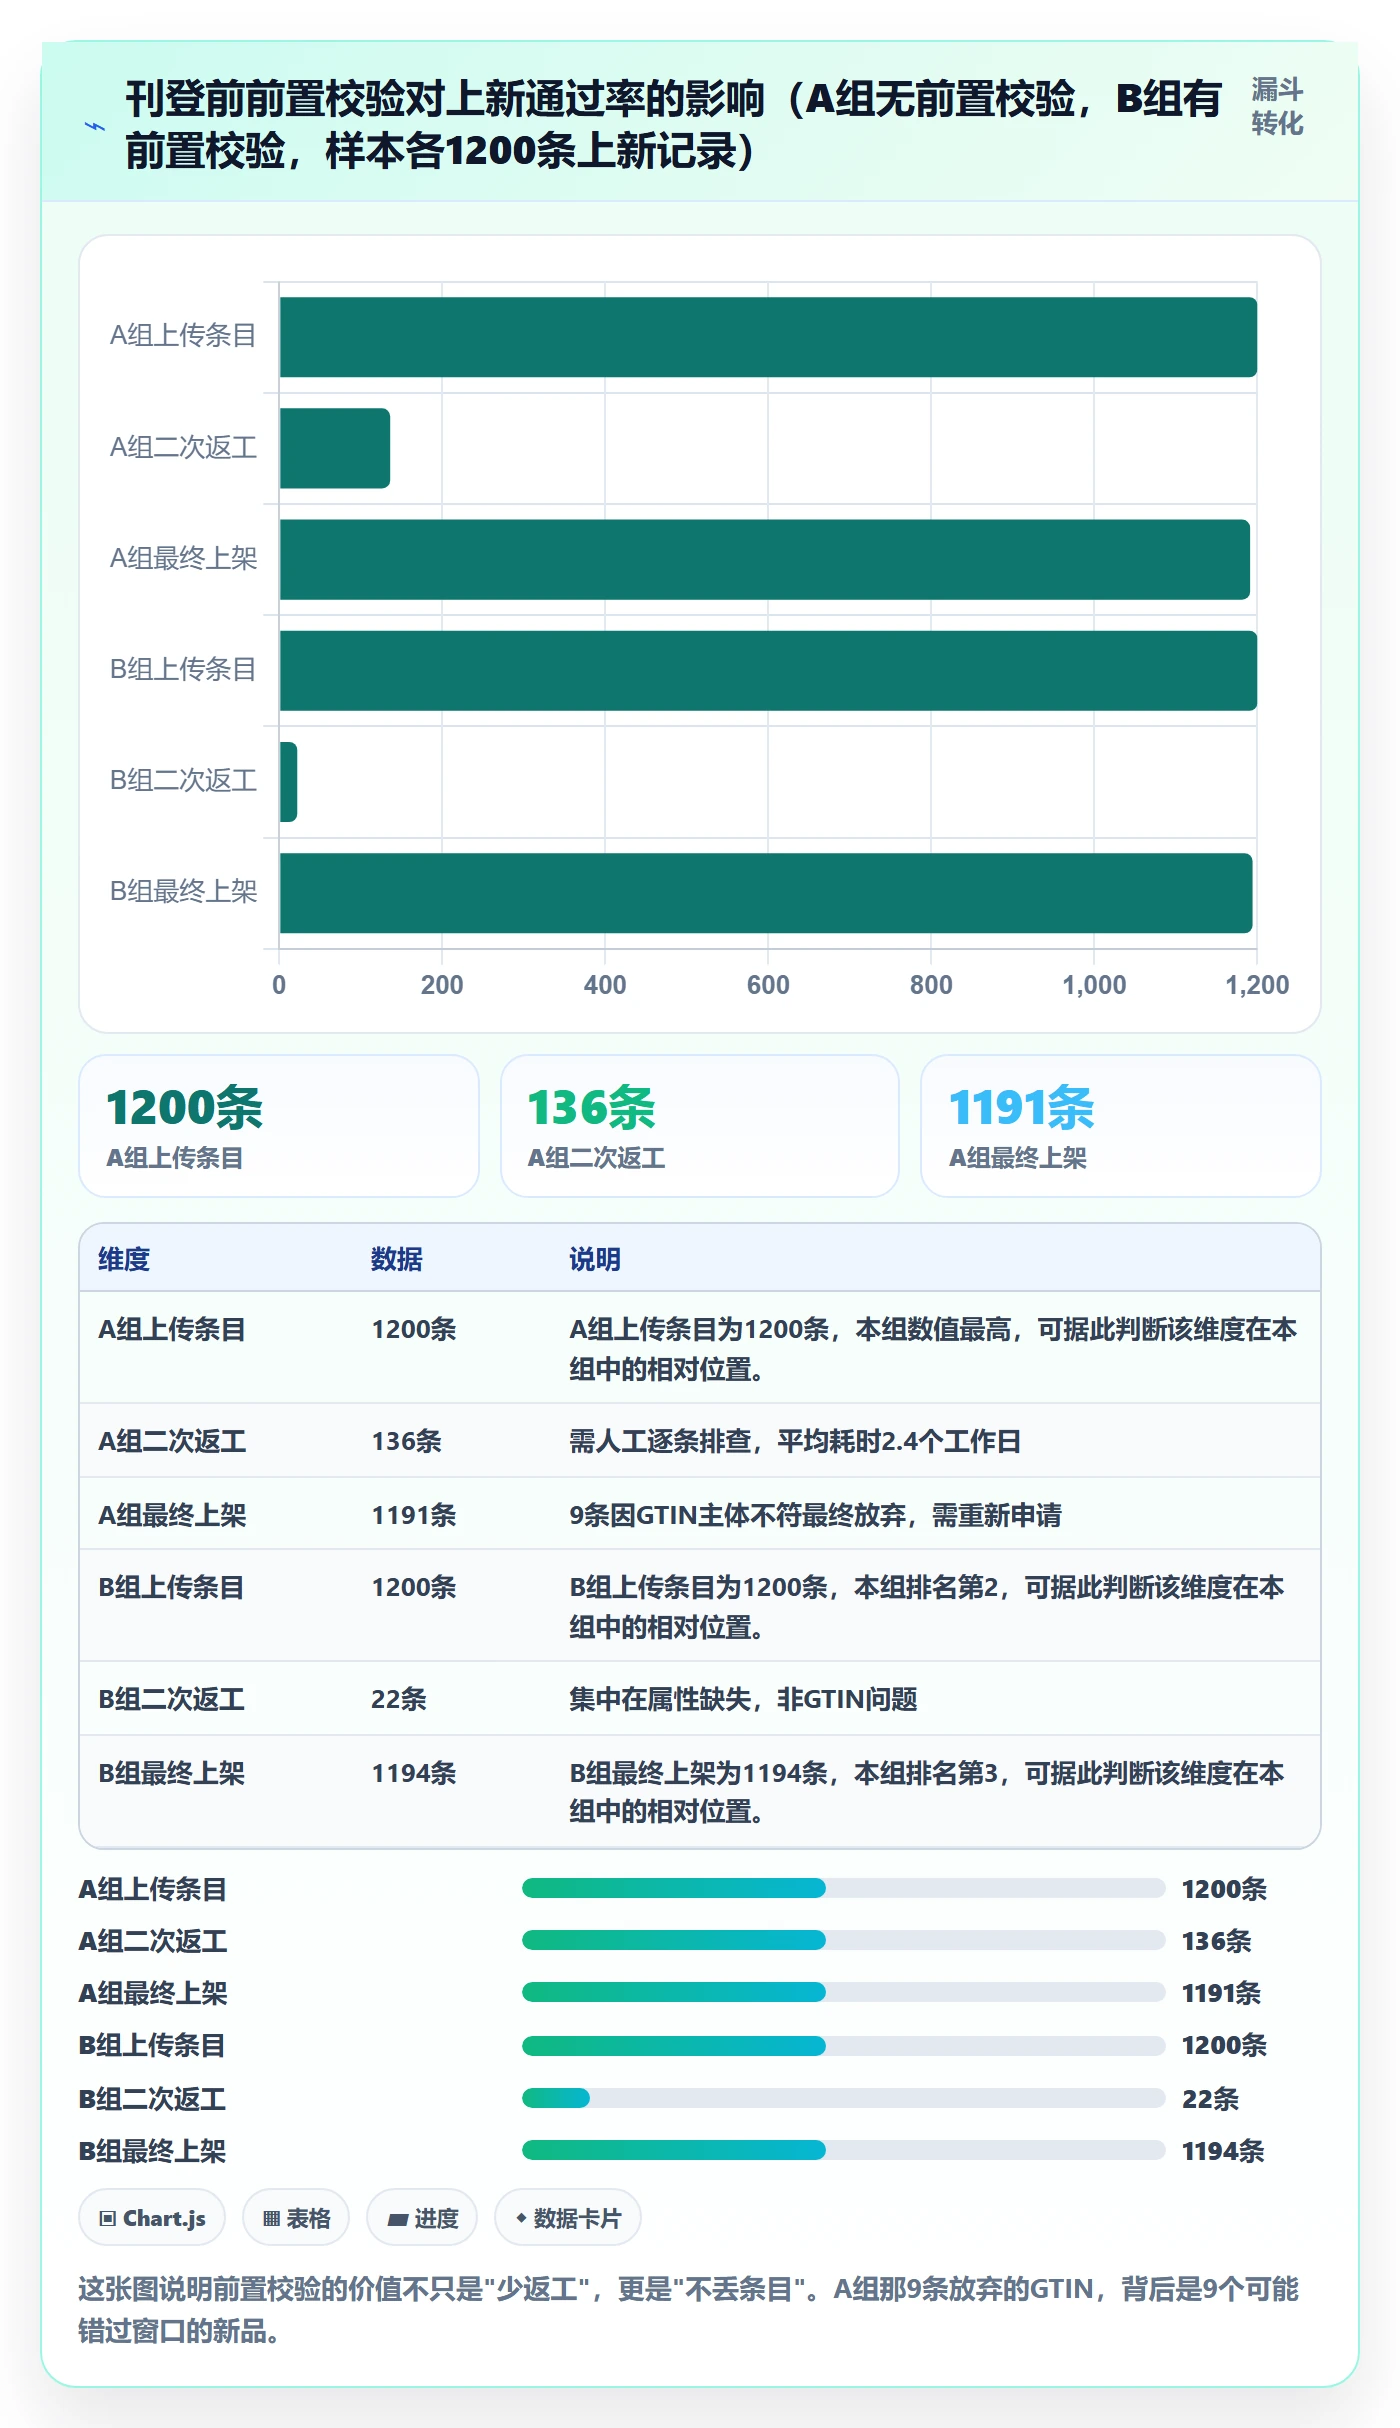Select the 进度 tag chip
Screen dimensions: 1400x2428
click(x=422, y=2218)
